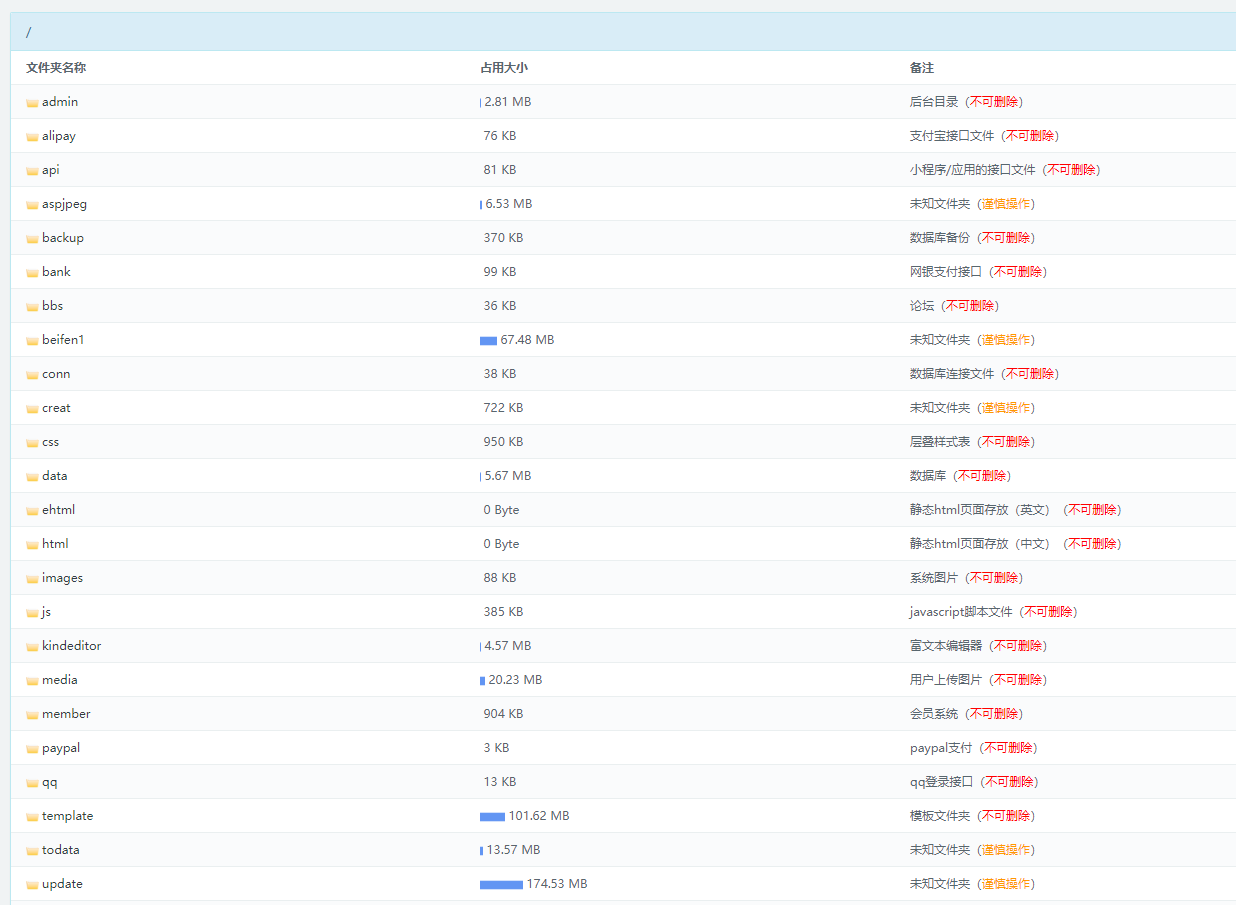Open the paypal folder entry

tap(61, 748)
